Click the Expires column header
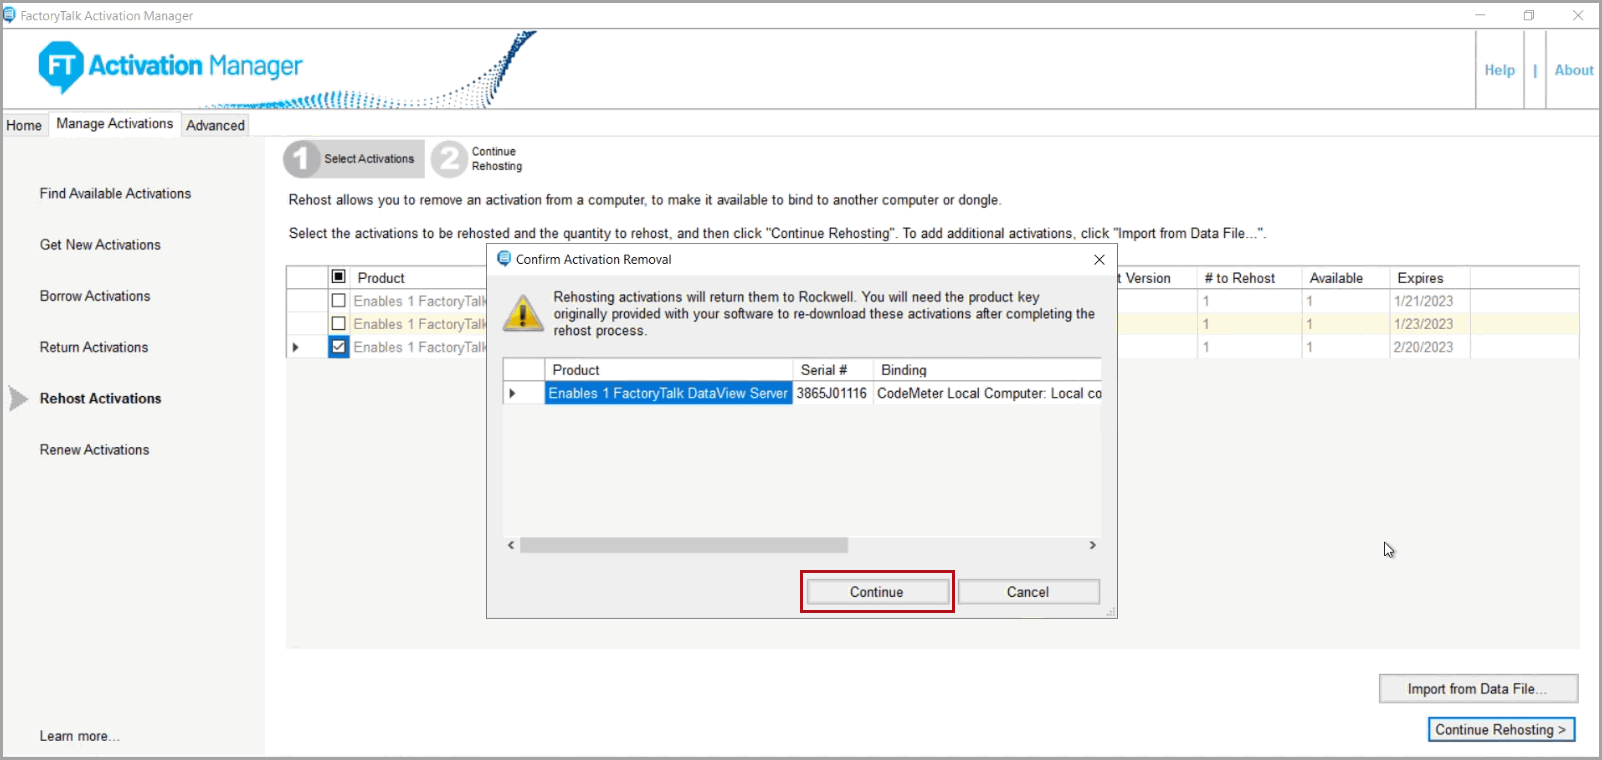 click(1429, 278)
